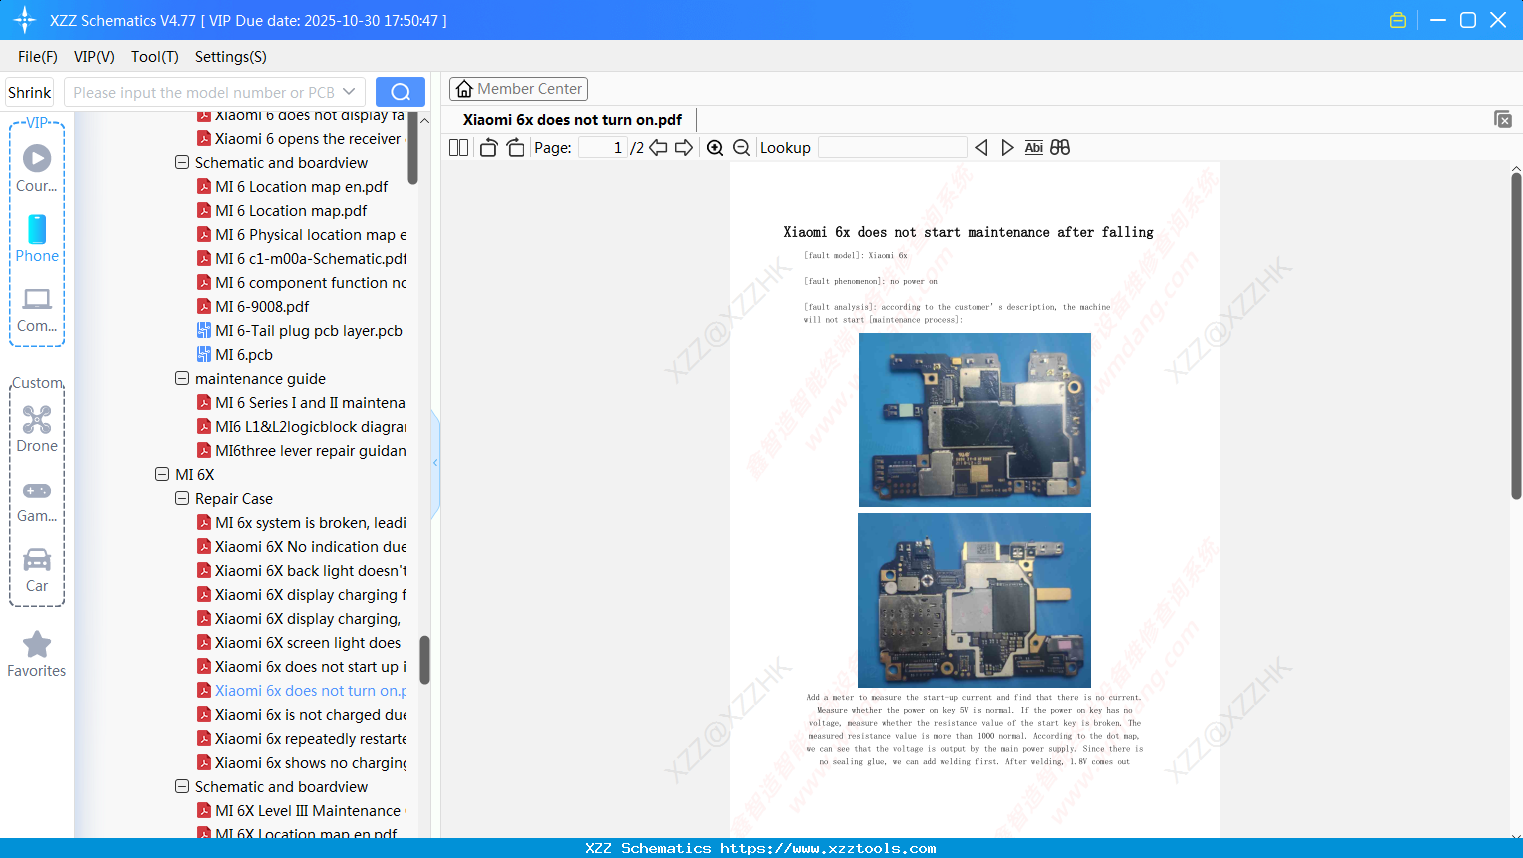Toggle the two-page view layout icon
The image size is (1523, 858).
(x=458, y=147)
